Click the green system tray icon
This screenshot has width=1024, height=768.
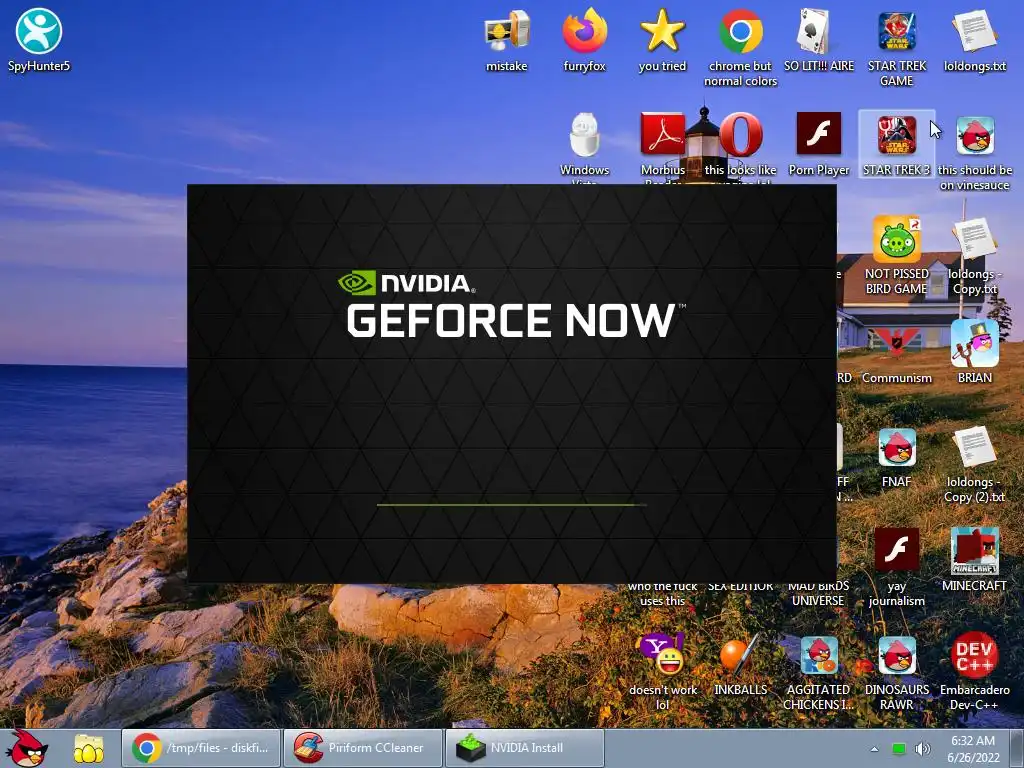tap(899, 749)
